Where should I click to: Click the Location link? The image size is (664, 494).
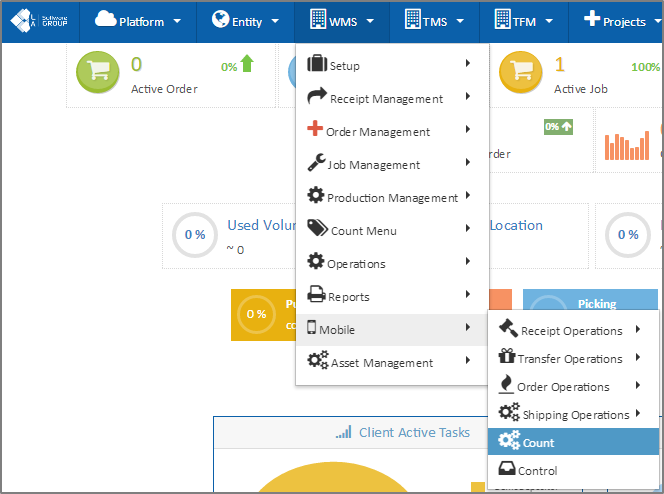[x=516, y=225]
